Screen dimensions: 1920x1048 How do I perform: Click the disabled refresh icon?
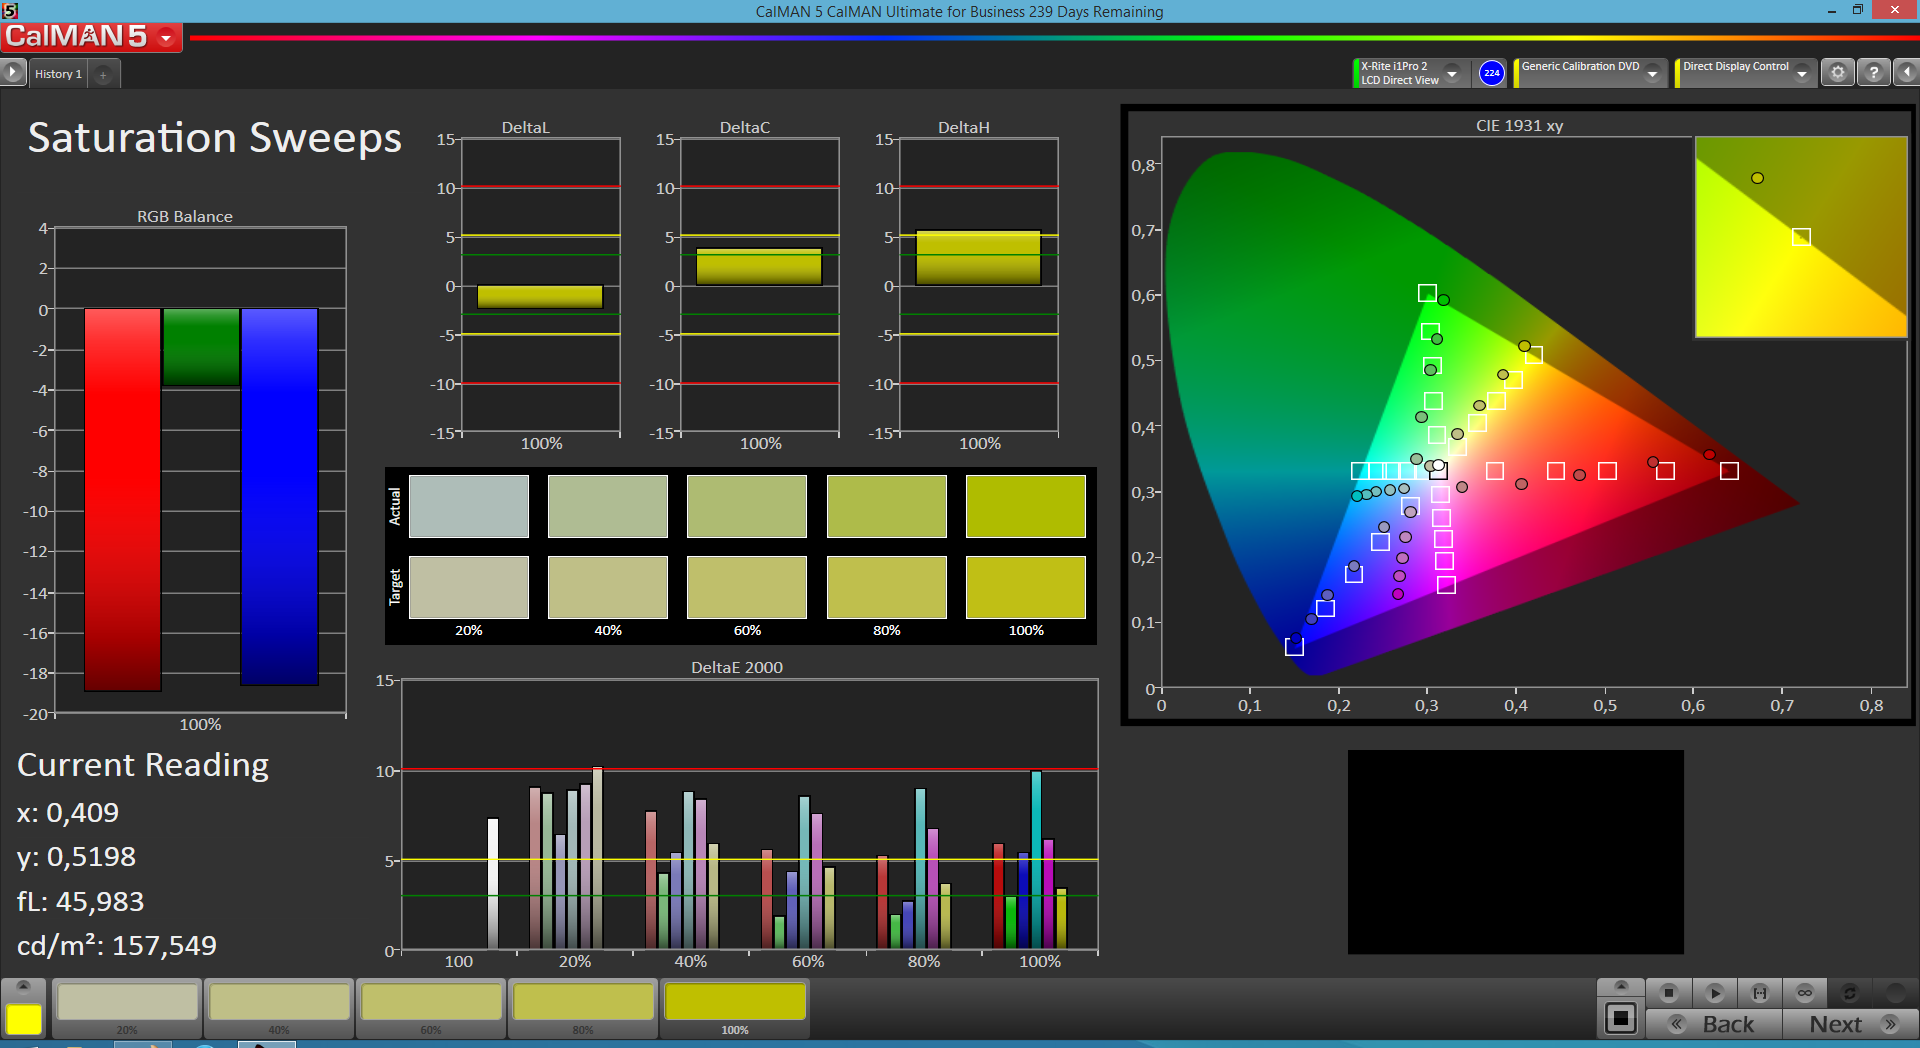(1850, 993)
